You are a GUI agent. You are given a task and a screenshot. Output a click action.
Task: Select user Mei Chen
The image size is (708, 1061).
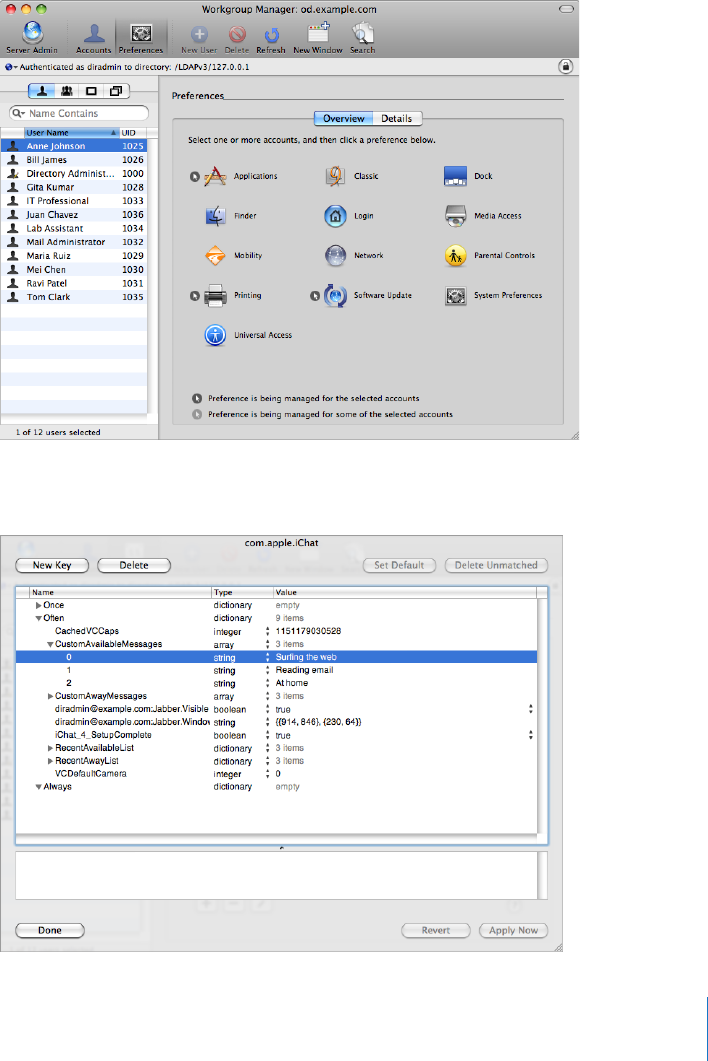click(74, 269)
